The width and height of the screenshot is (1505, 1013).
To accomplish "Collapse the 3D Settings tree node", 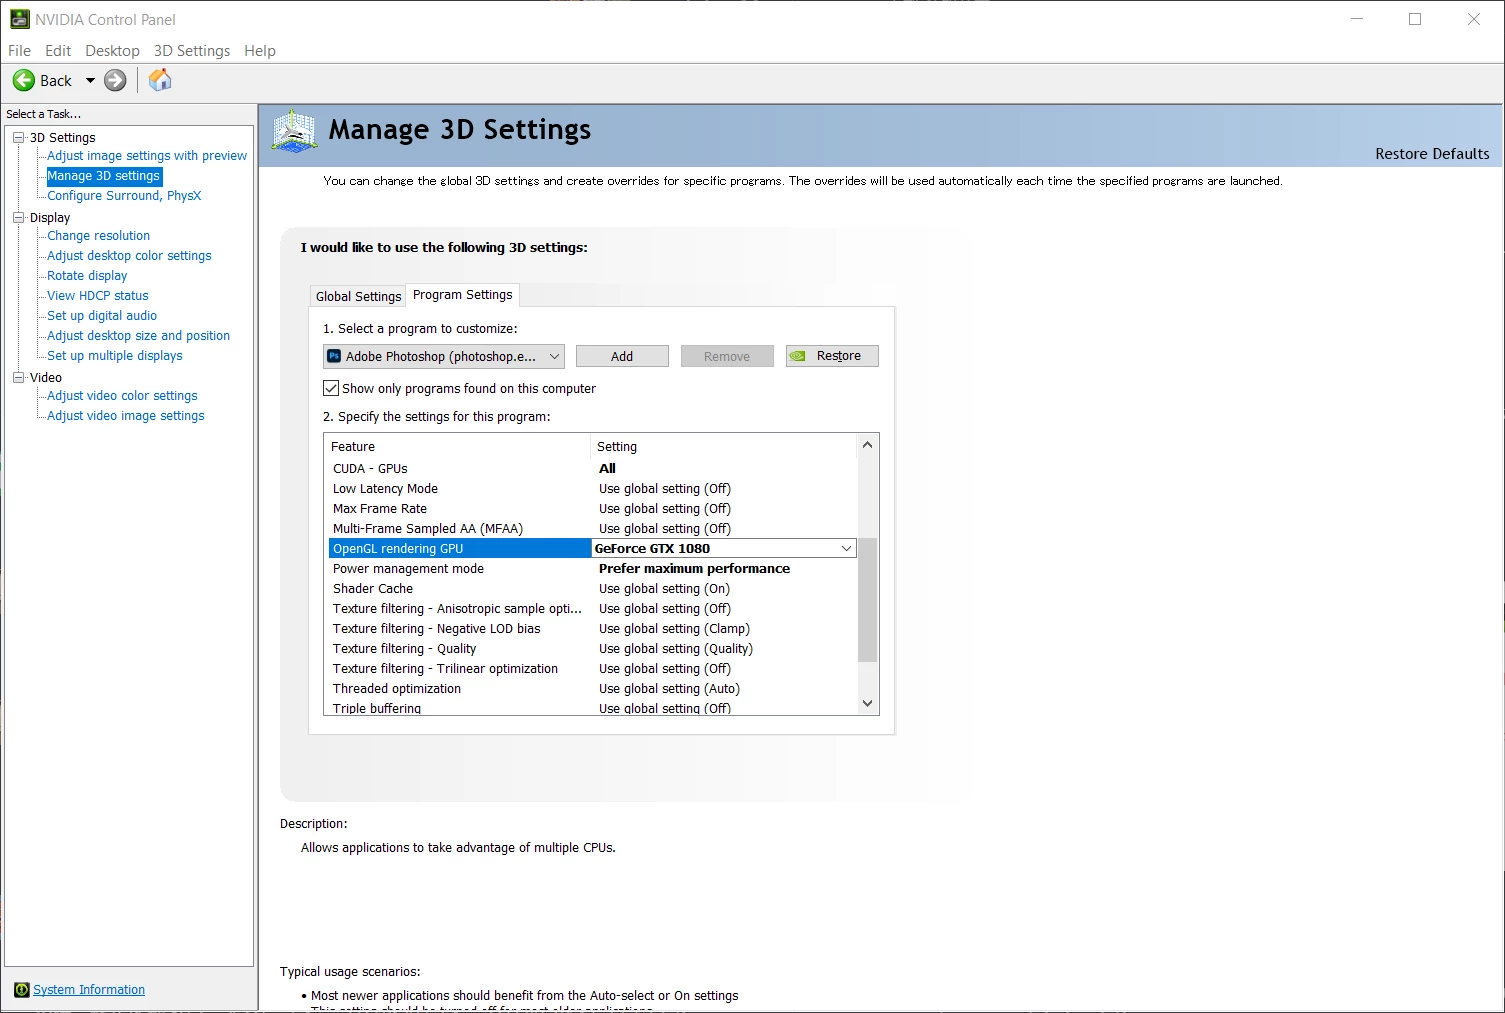I will pyautogui.click(x=18, y=137).
